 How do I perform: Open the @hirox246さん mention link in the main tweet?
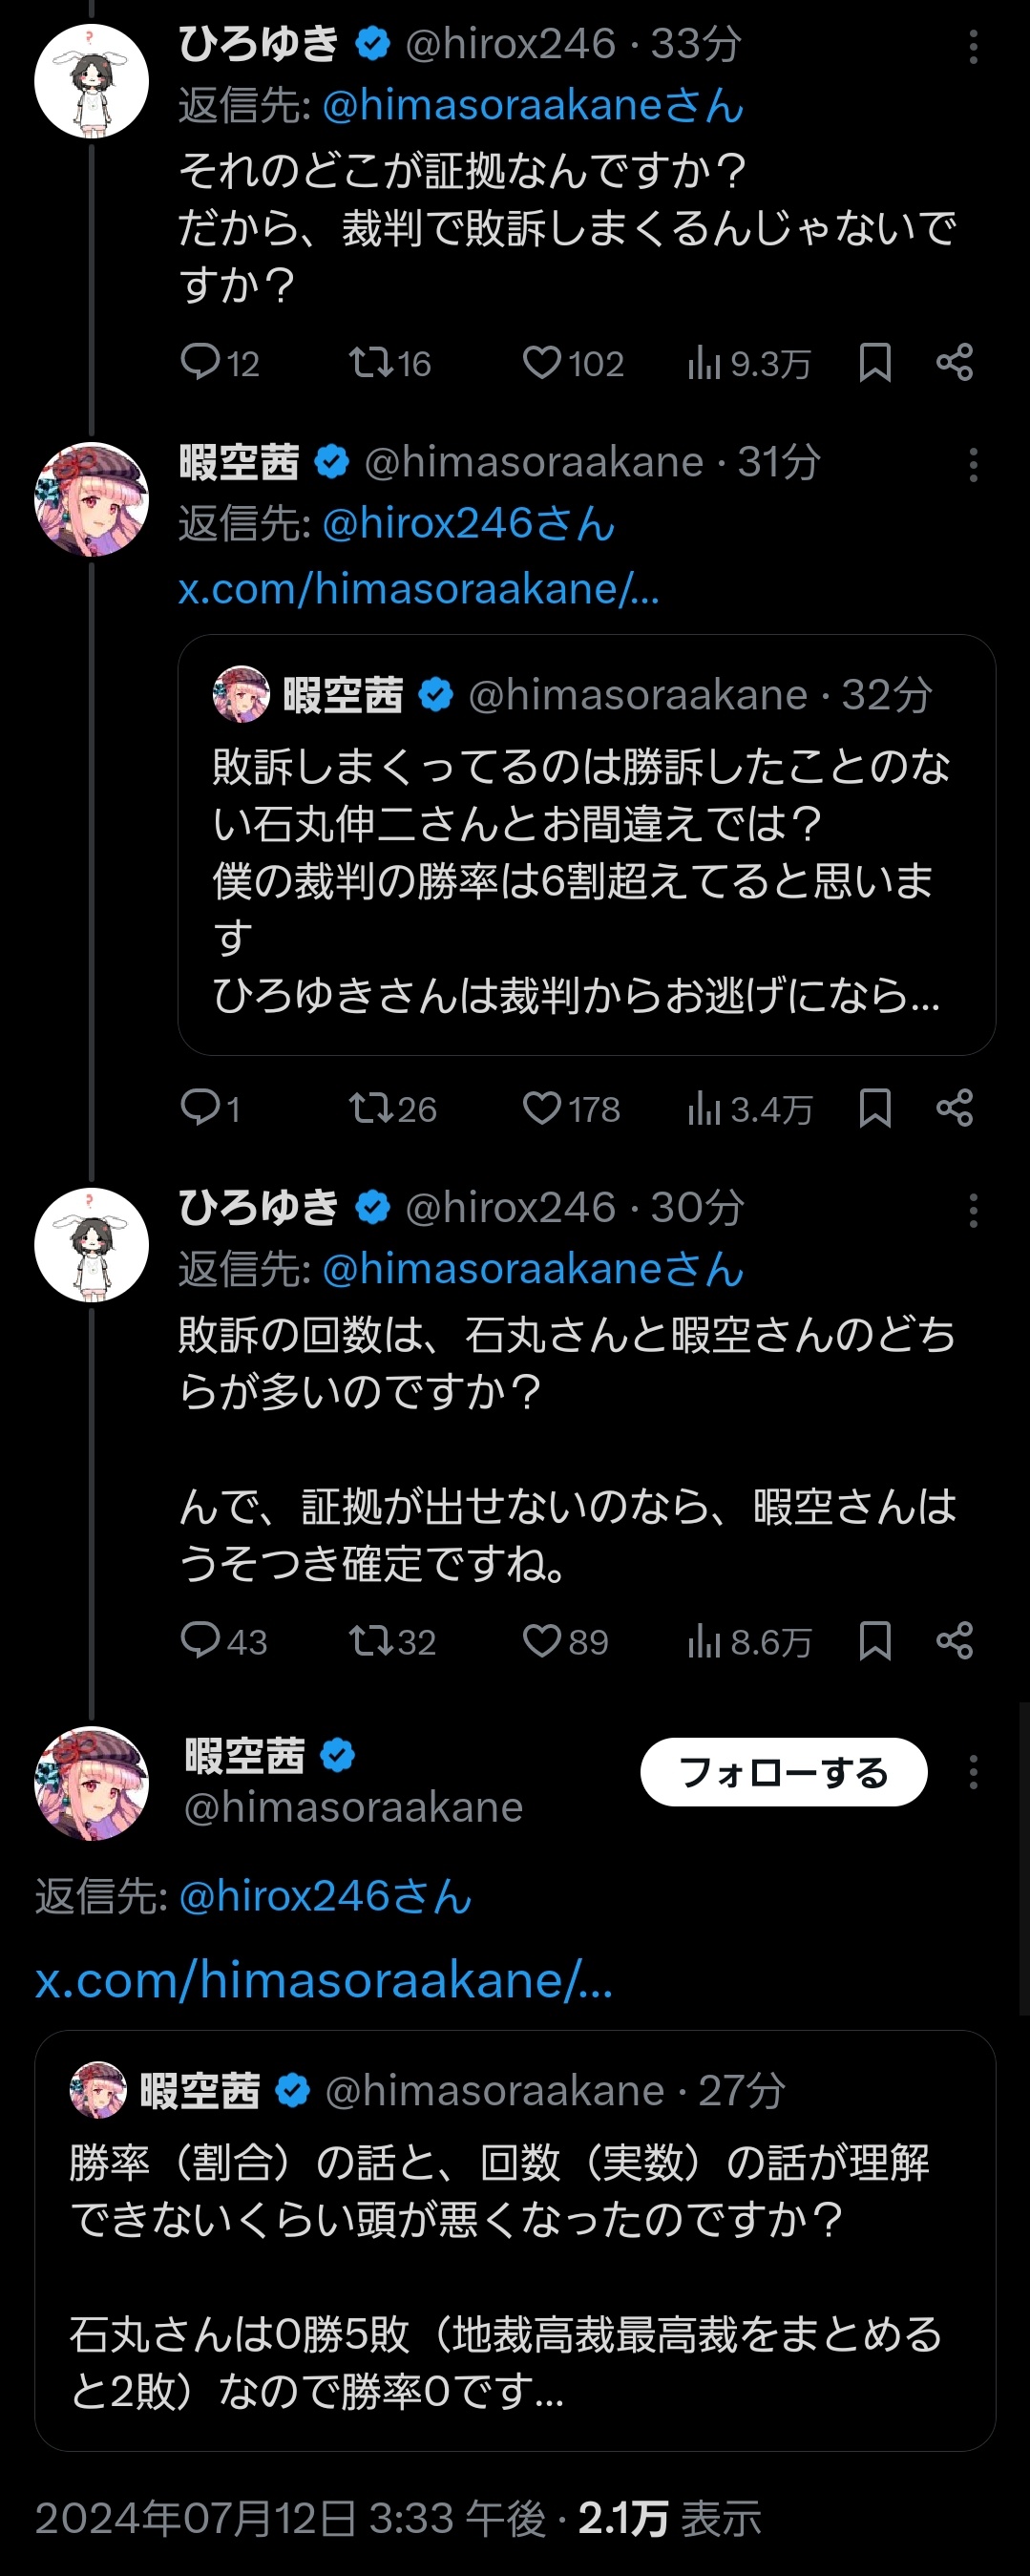point(325,1896)
